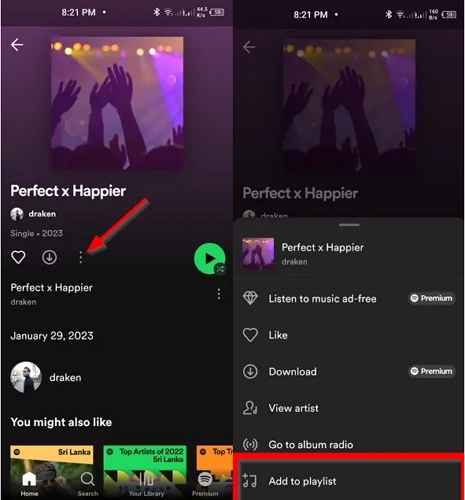Tap dimmed back arrow in right screen
Viewport: 465px width, 500px height.
[249, 47]
